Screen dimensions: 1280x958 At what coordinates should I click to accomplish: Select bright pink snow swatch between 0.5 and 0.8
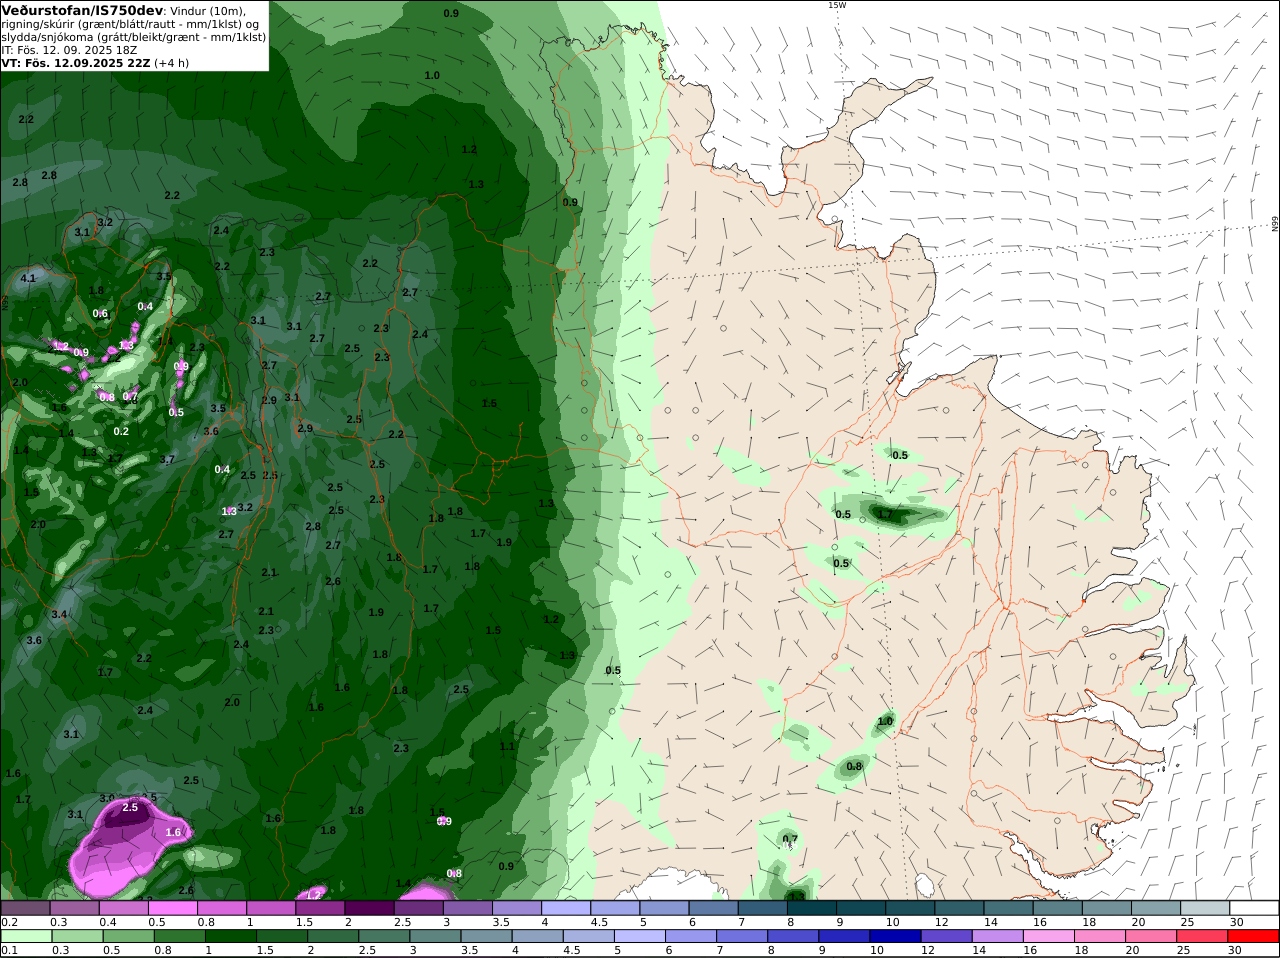[x=172, y=907]
